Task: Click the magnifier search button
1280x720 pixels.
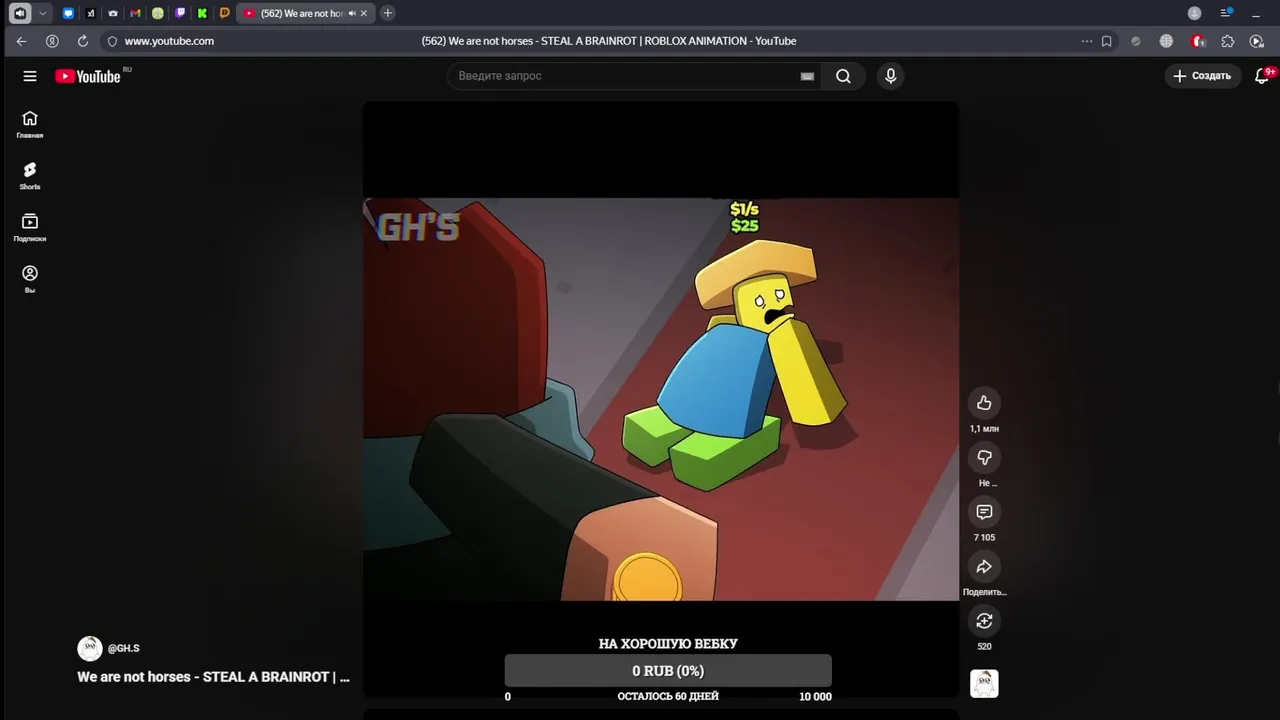Action: [x=843, y=76]
